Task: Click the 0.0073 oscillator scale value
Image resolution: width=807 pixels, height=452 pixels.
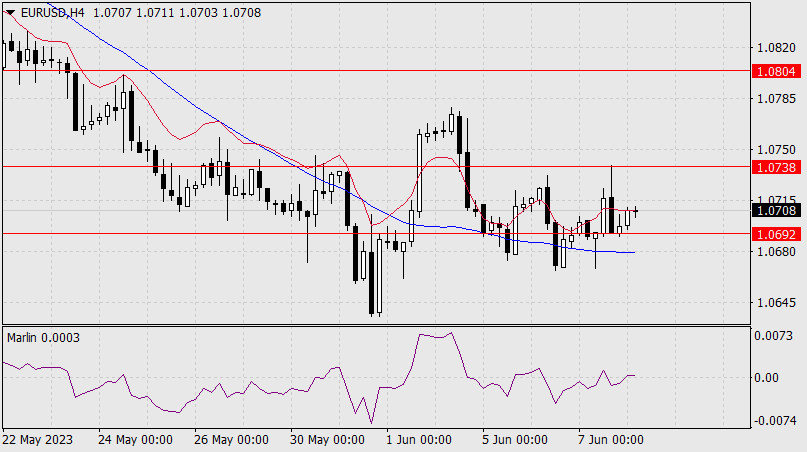Action: [776, 335]
